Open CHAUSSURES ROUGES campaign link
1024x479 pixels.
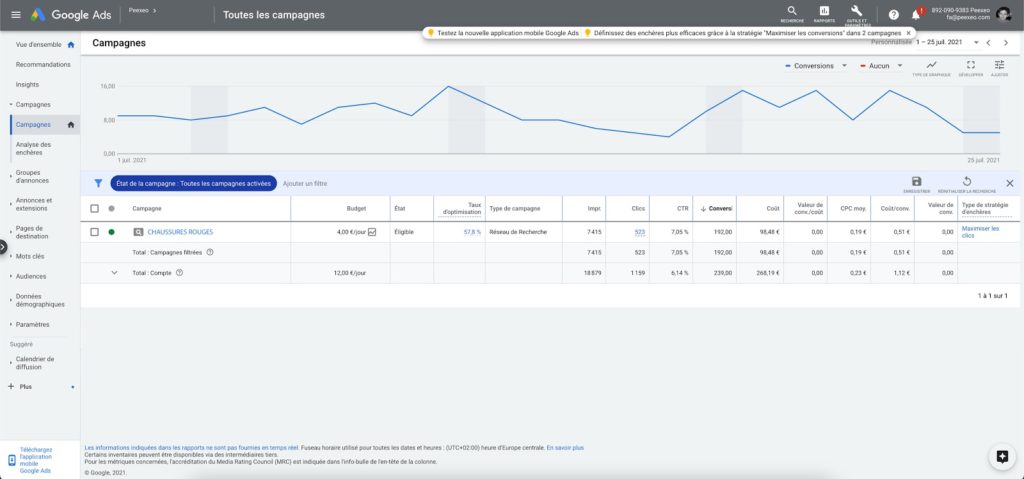pos(180,232)
